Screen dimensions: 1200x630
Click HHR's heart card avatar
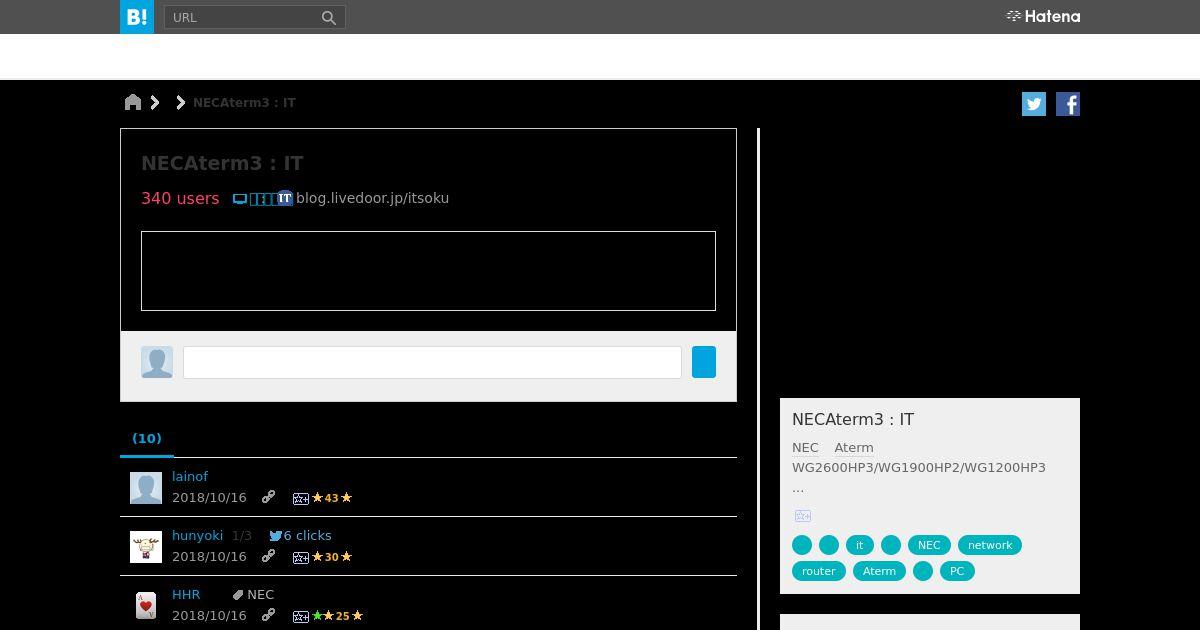(146, 606)
